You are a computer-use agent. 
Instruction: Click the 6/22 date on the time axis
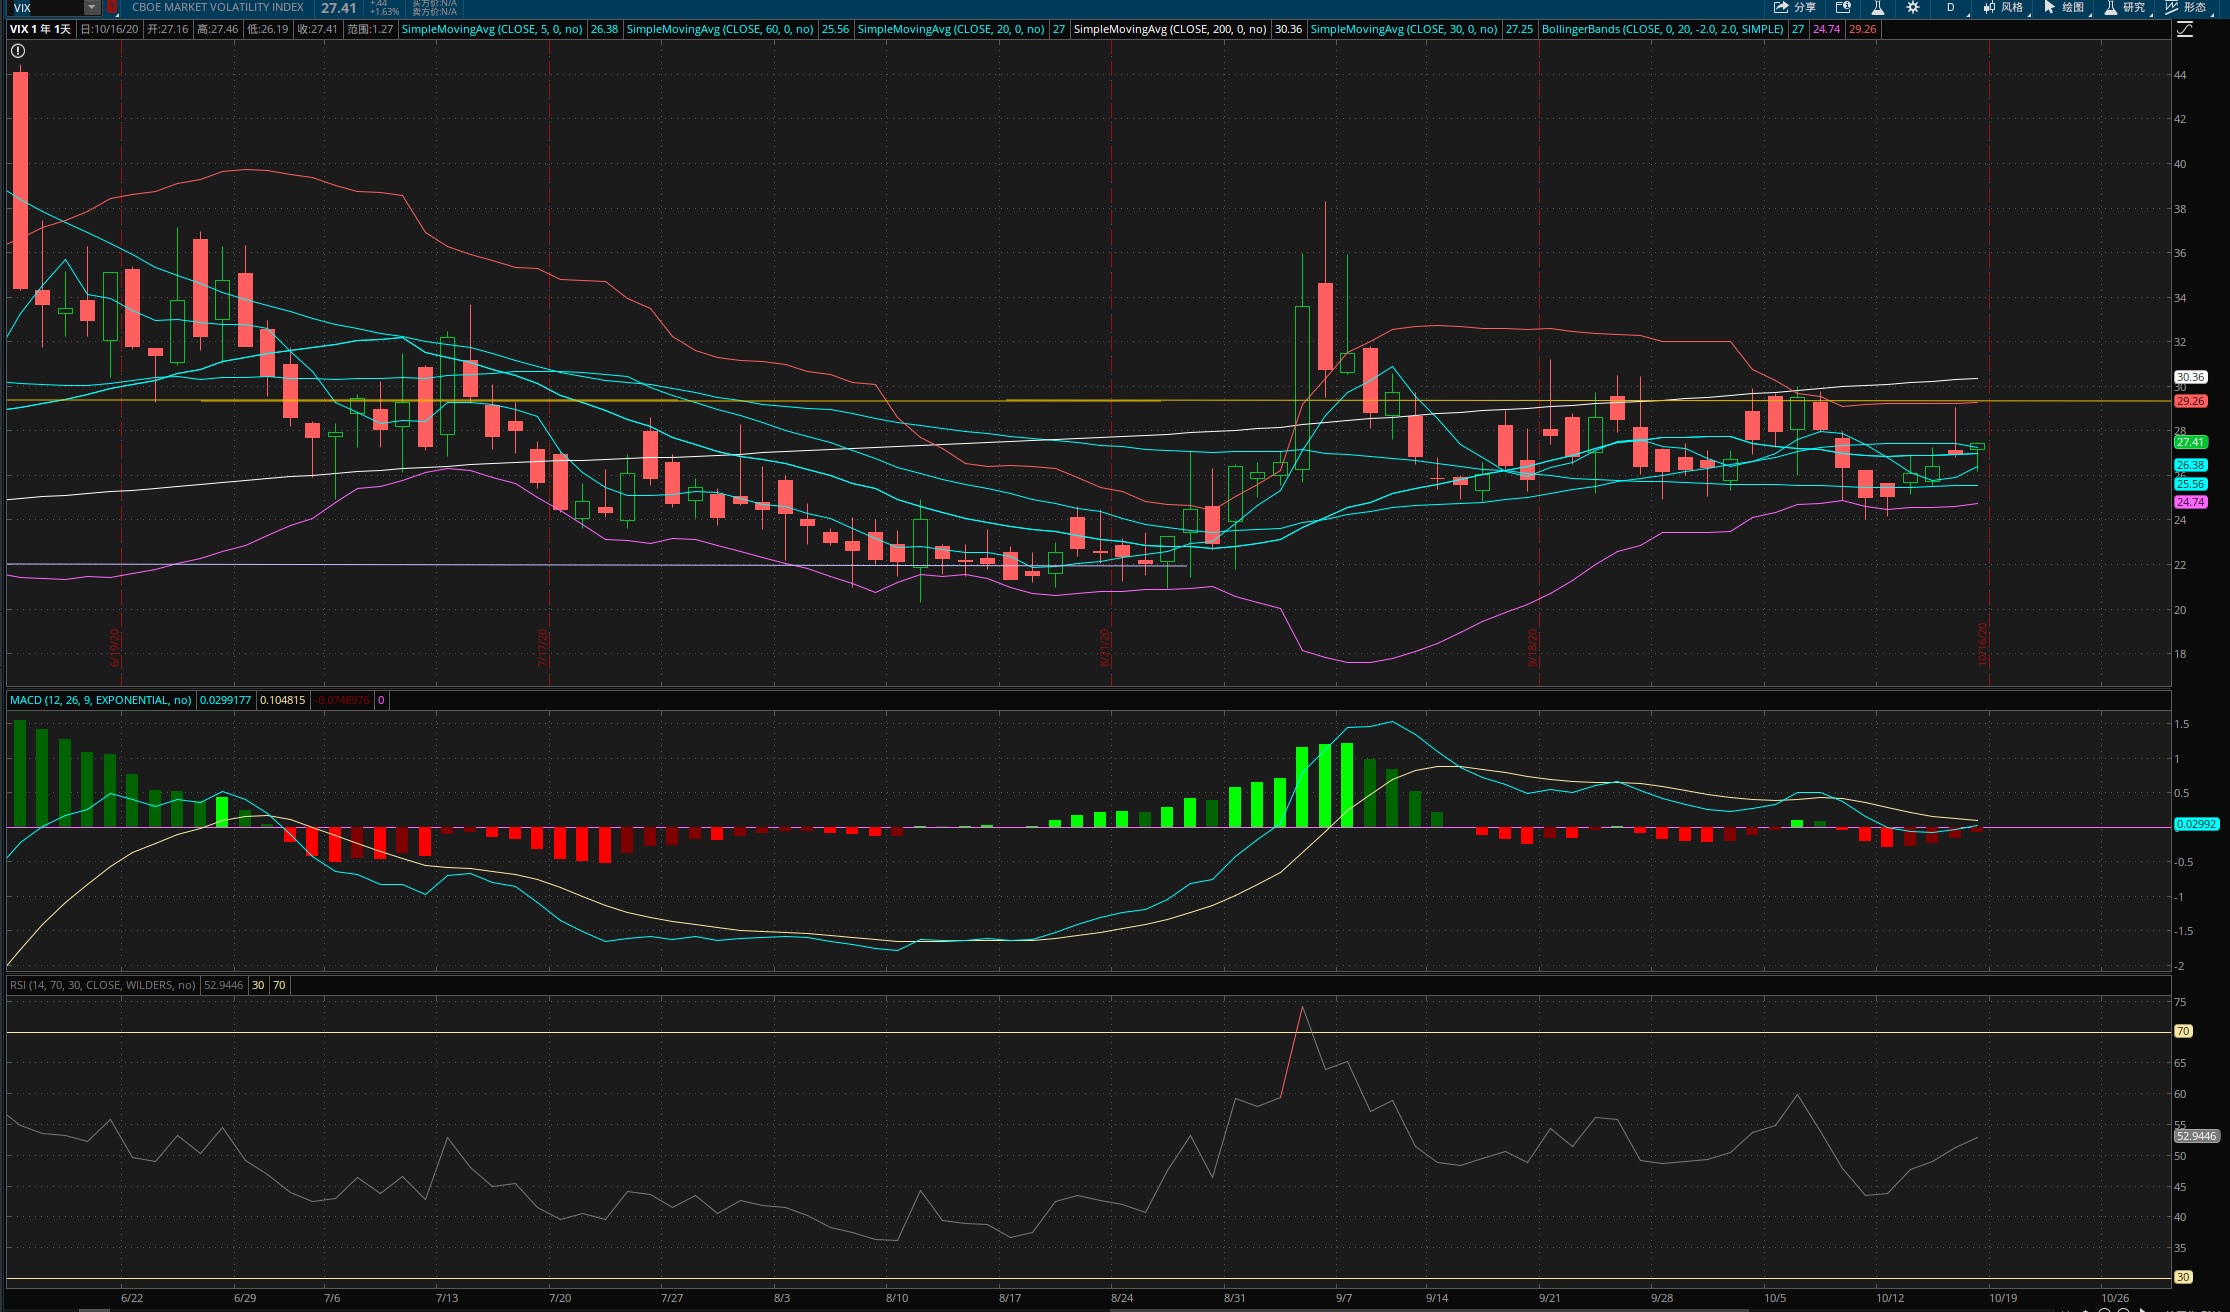click(132, 1298)
